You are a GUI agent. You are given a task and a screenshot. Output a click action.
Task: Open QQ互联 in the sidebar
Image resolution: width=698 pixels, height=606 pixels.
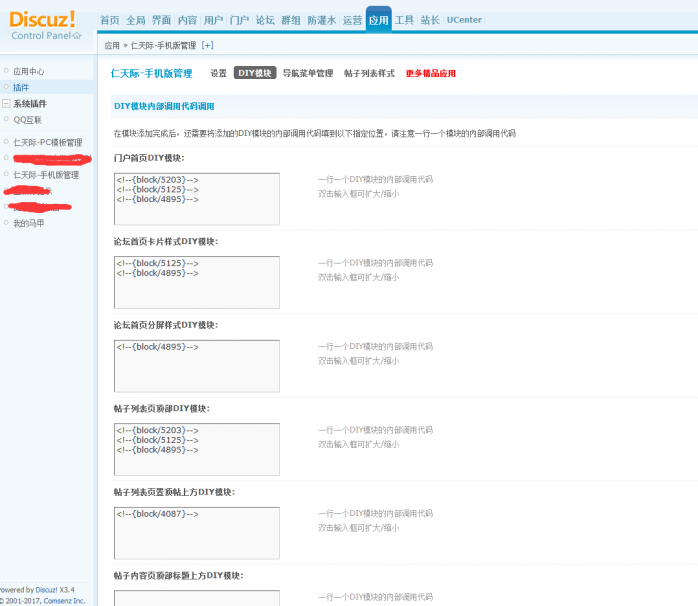pos(27,120)
